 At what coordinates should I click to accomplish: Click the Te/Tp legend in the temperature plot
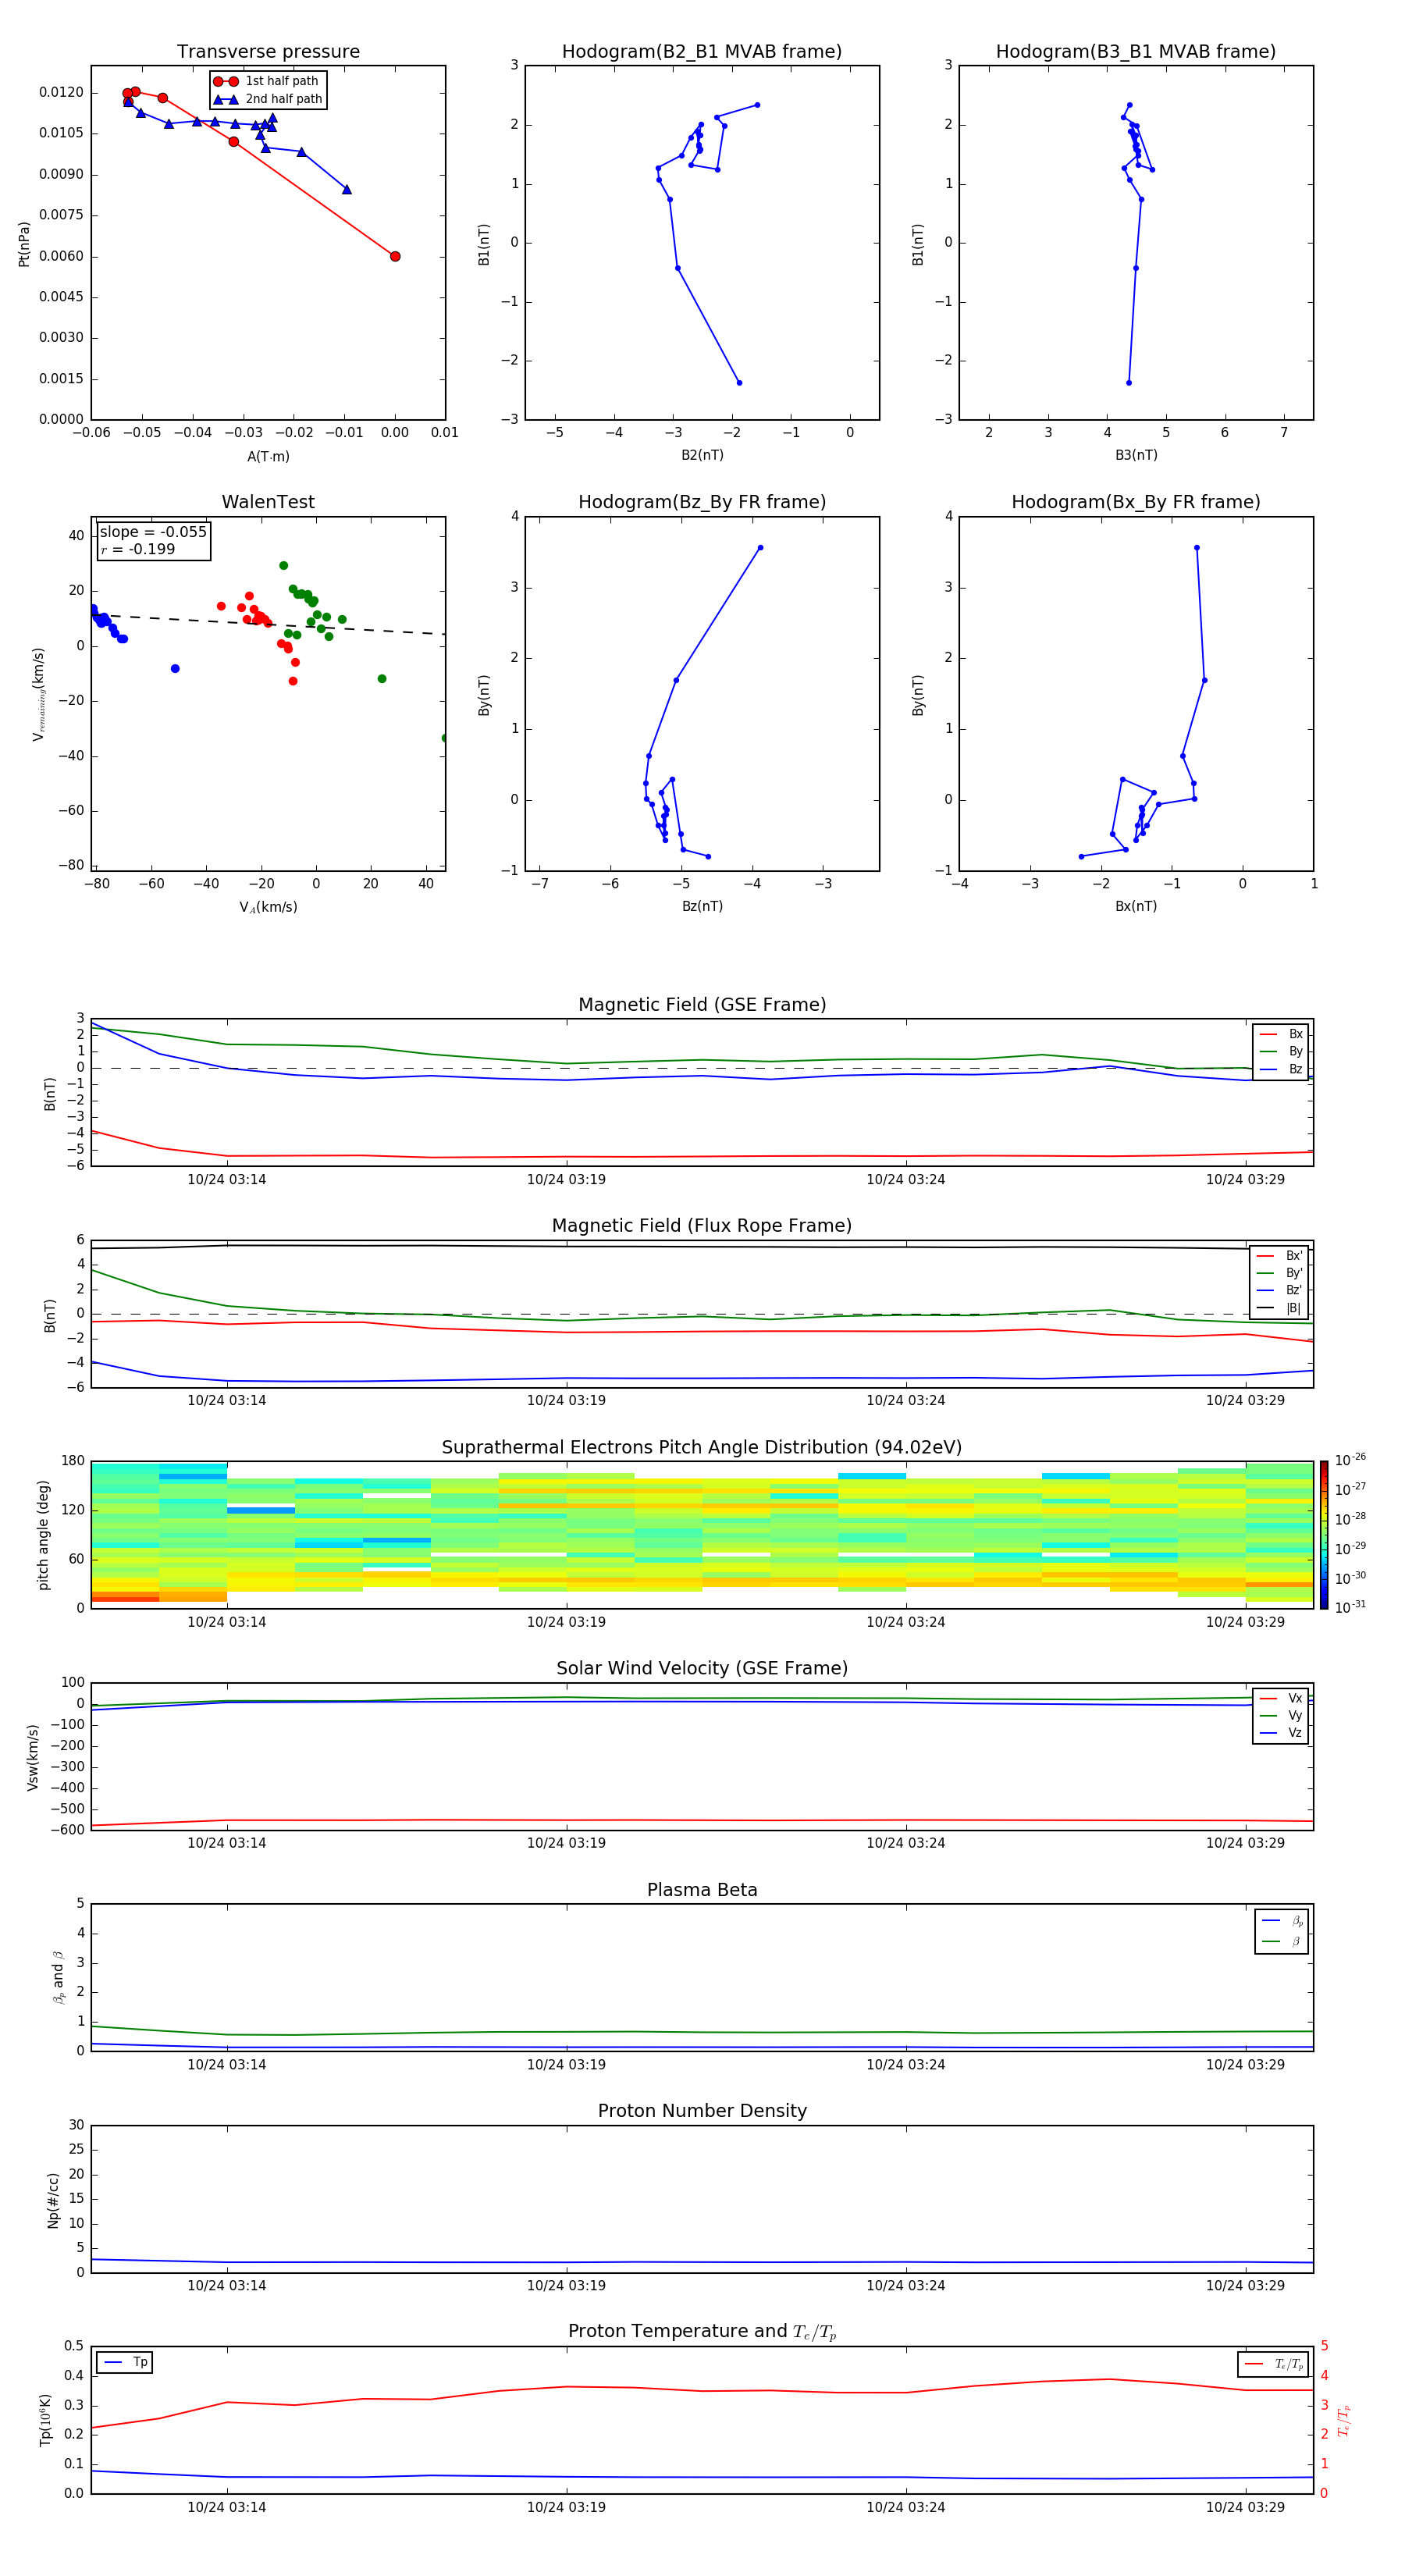click(1273, 2365)
